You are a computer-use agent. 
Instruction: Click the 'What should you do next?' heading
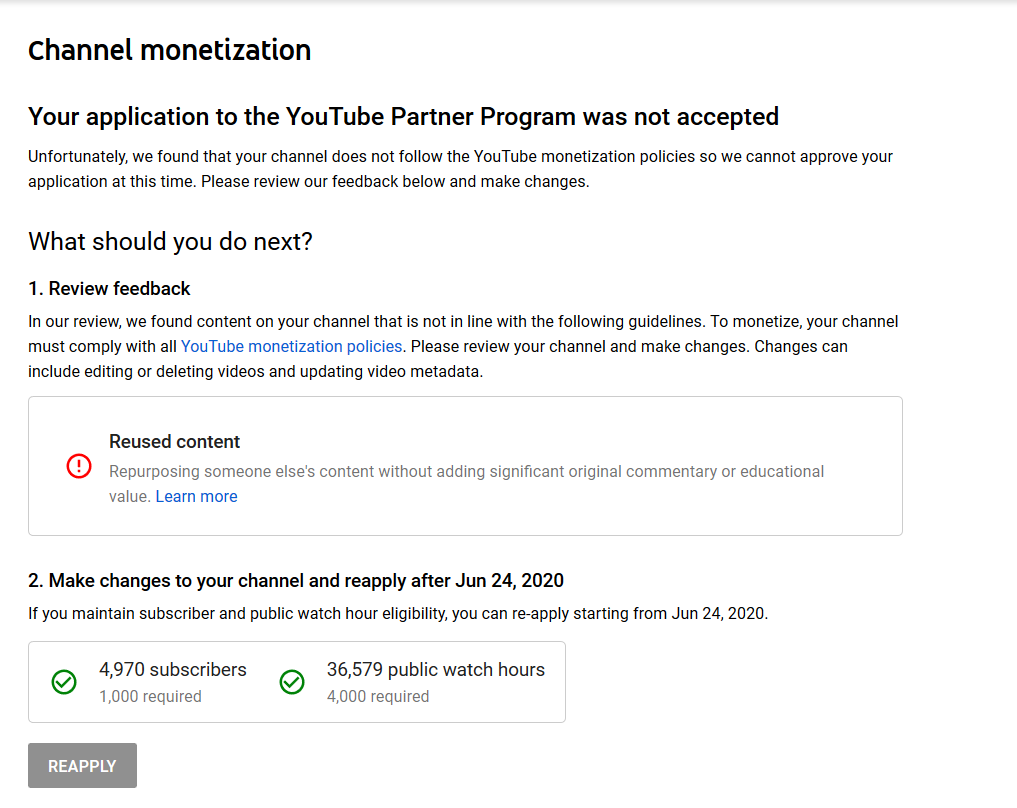170,241
